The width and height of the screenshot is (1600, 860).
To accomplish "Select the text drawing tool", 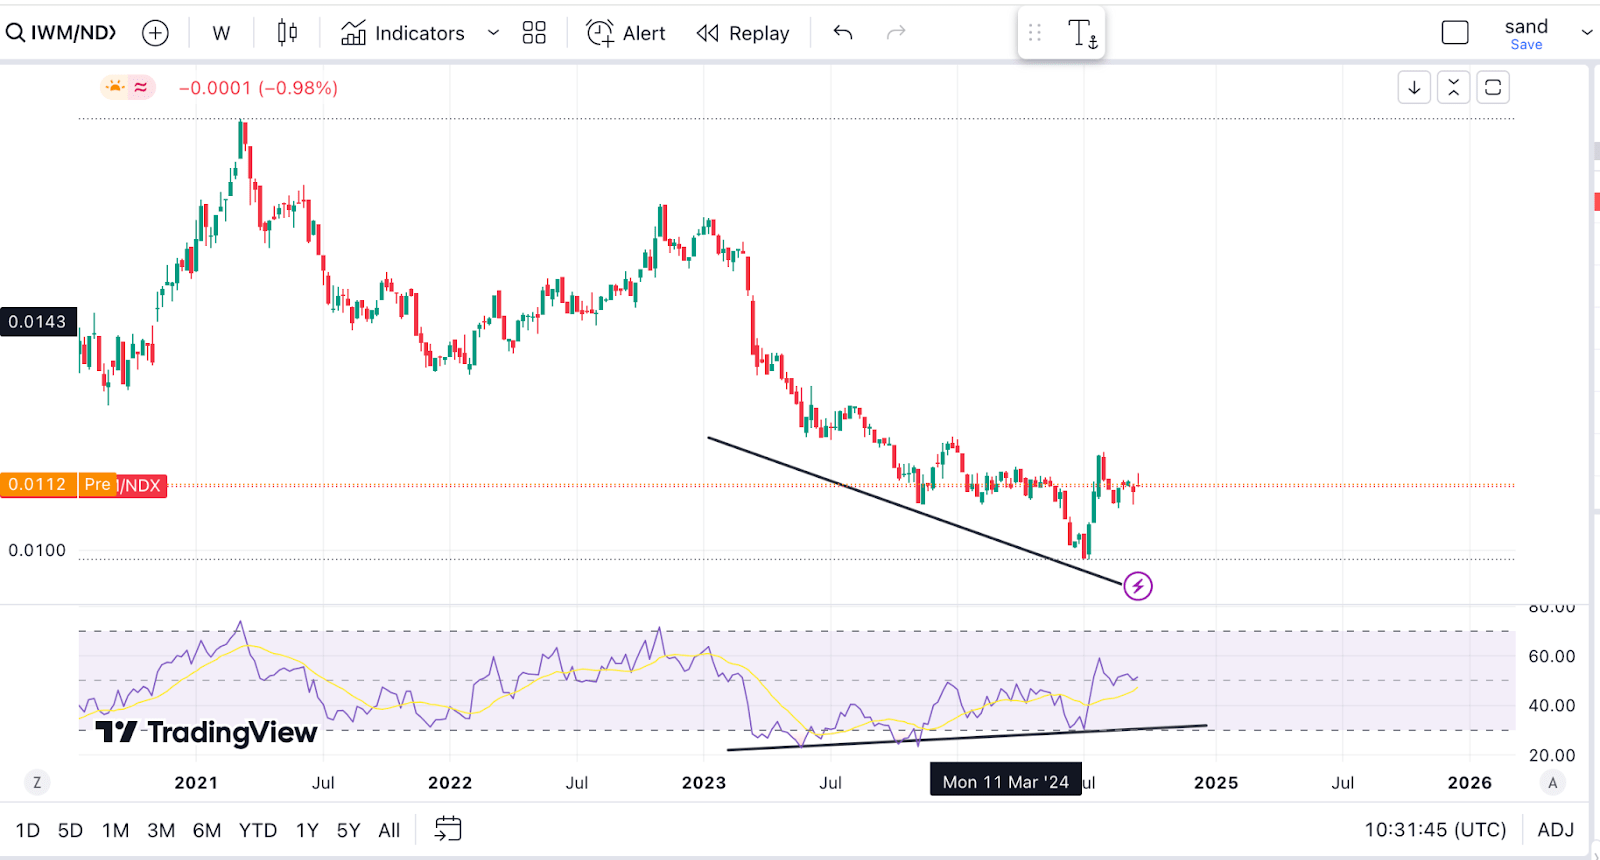I will pyautogui.click(x=1082, y=34).
